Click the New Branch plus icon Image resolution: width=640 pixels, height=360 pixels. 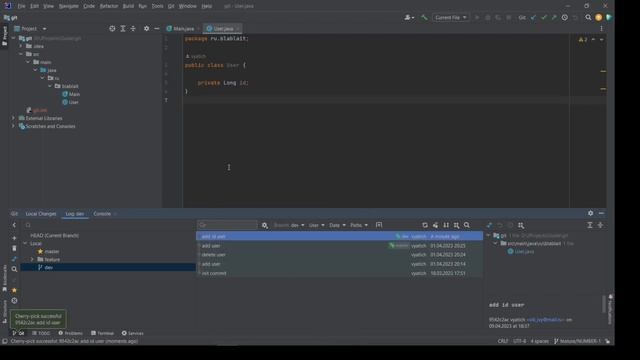[14, 238]
